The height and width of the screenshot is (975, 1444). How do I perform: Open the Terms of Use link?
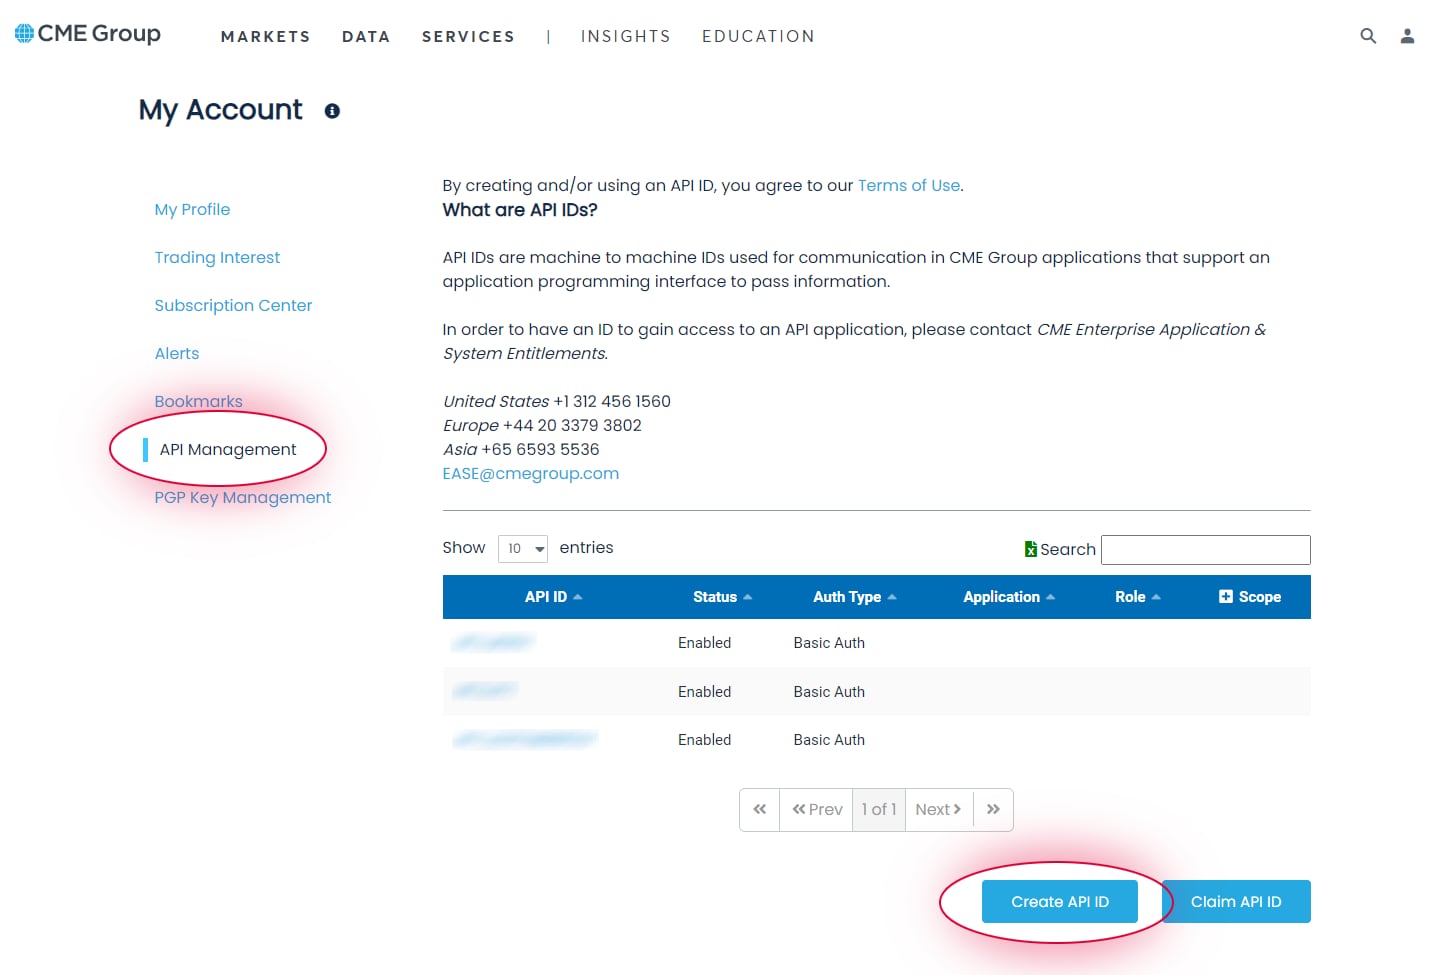pyautogui.click(x=908, y=185)
